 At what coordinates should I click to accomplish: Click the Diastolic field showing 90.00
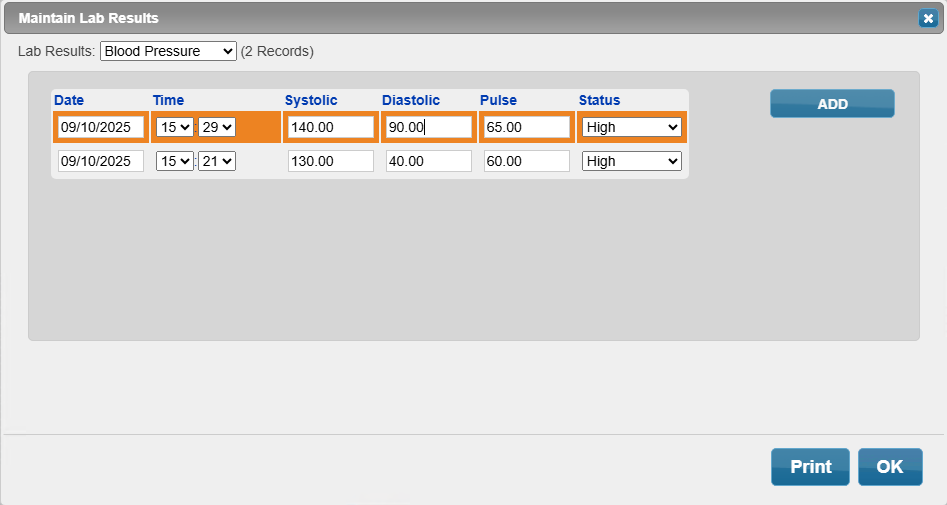(428, 127)
